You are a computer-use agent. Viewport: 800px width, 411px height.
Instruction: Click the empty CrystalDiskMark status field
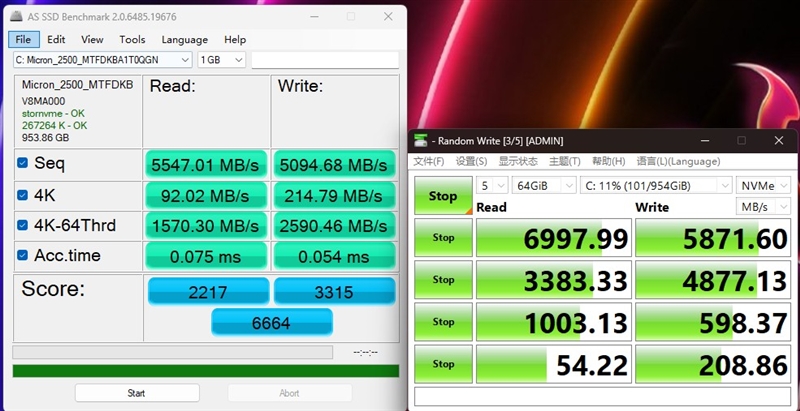[602, 396]
